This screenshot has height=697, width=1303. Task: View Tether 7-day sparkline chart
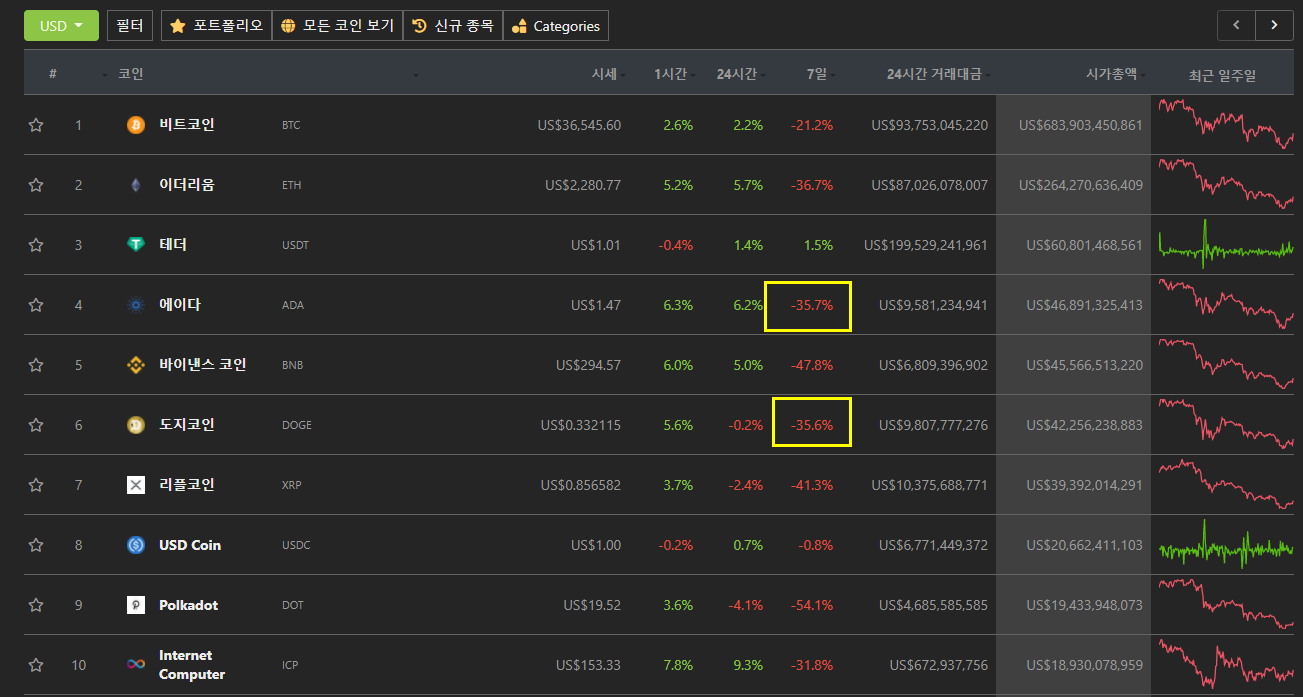[x=1225, y=244]
